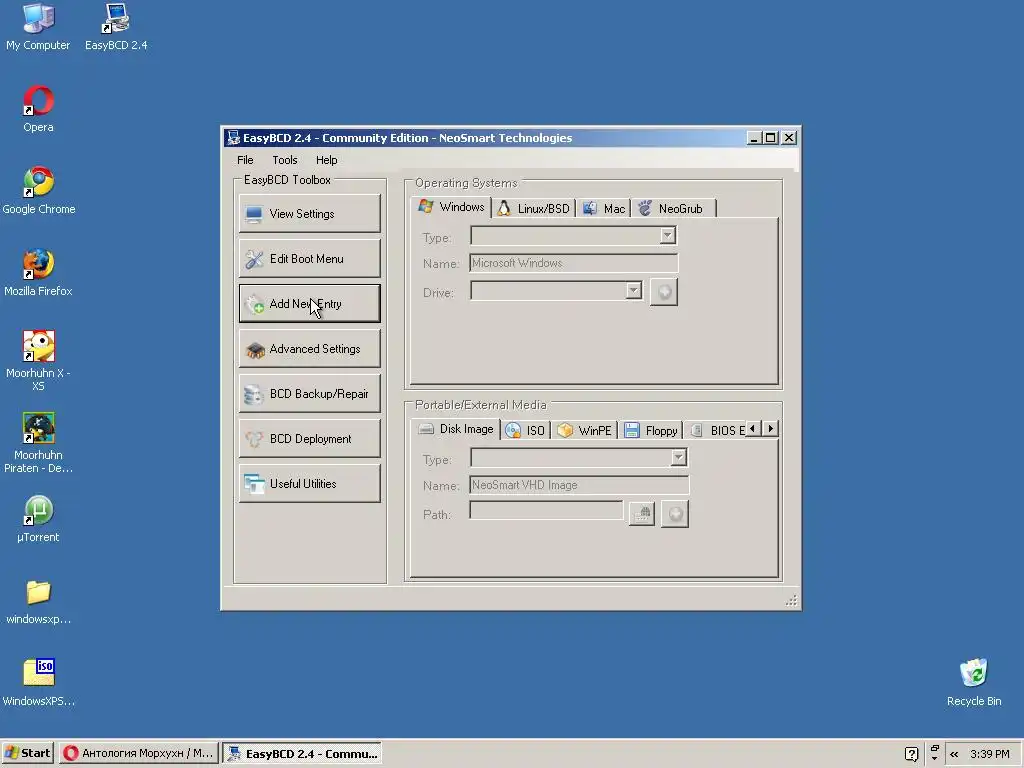Select the EasyBCD 2.4 desktop shortcut
Viewport: 1024px width, 768px height.
coord(116,26)
